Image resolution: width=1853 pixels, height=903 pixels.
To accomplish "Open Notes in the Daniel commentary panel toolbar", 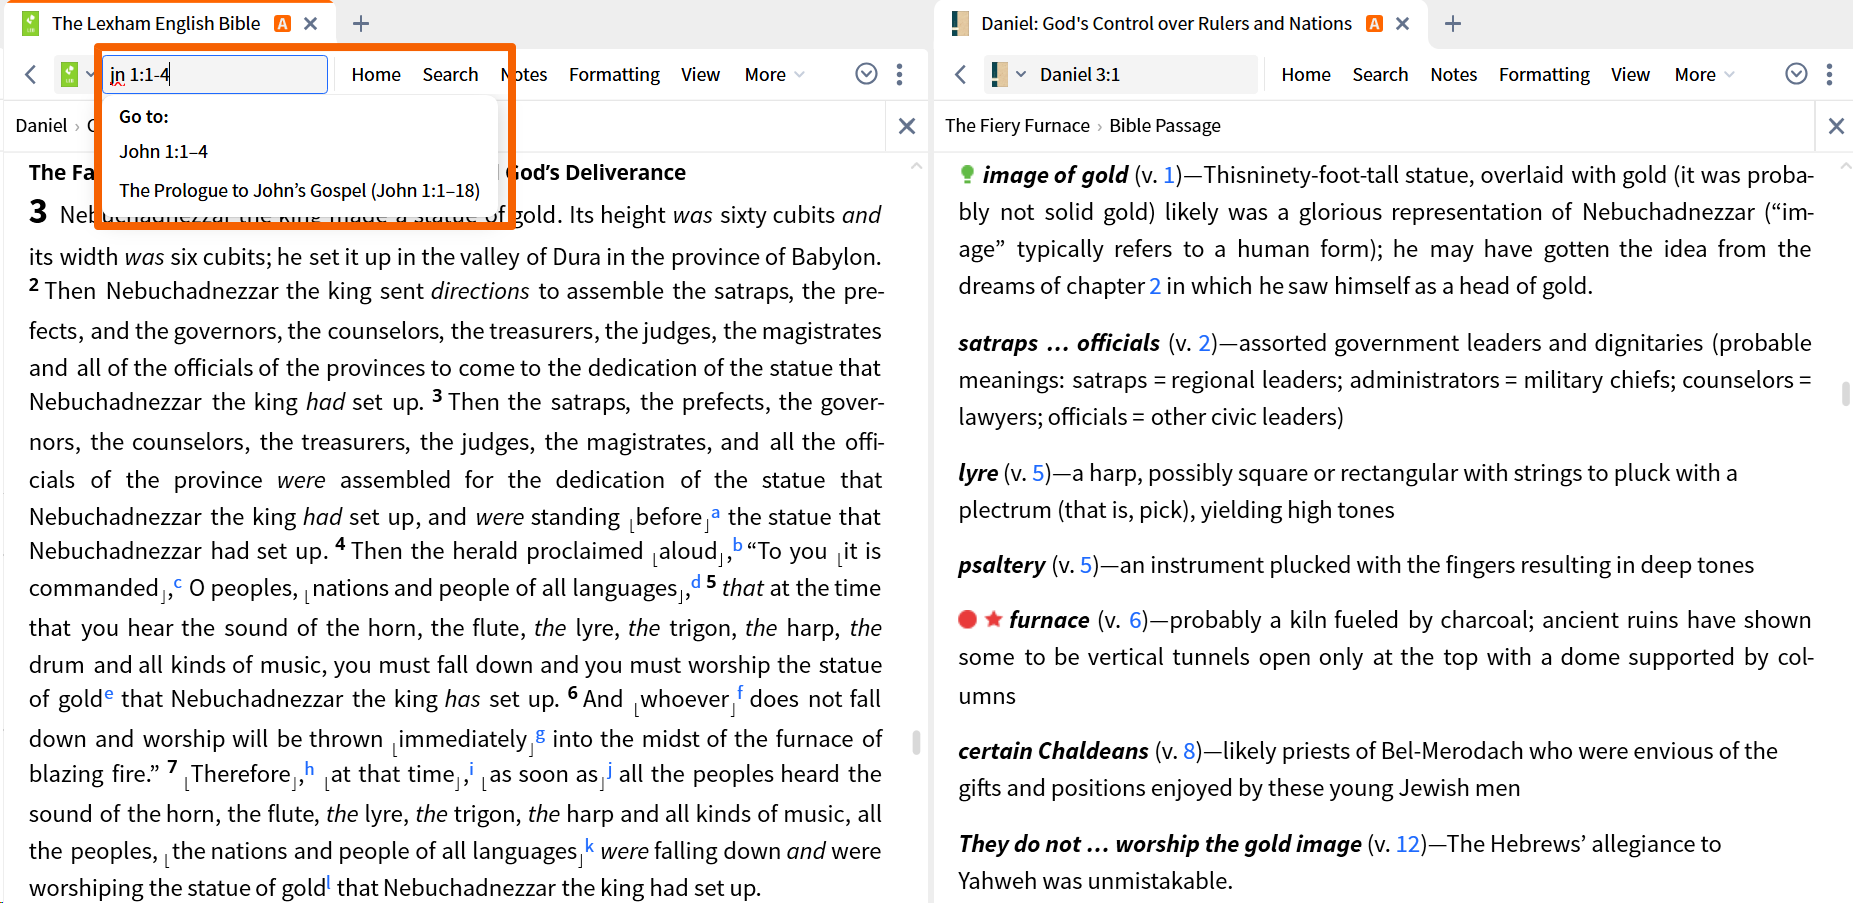I will pyautogui.click(x=1453, y=74).
